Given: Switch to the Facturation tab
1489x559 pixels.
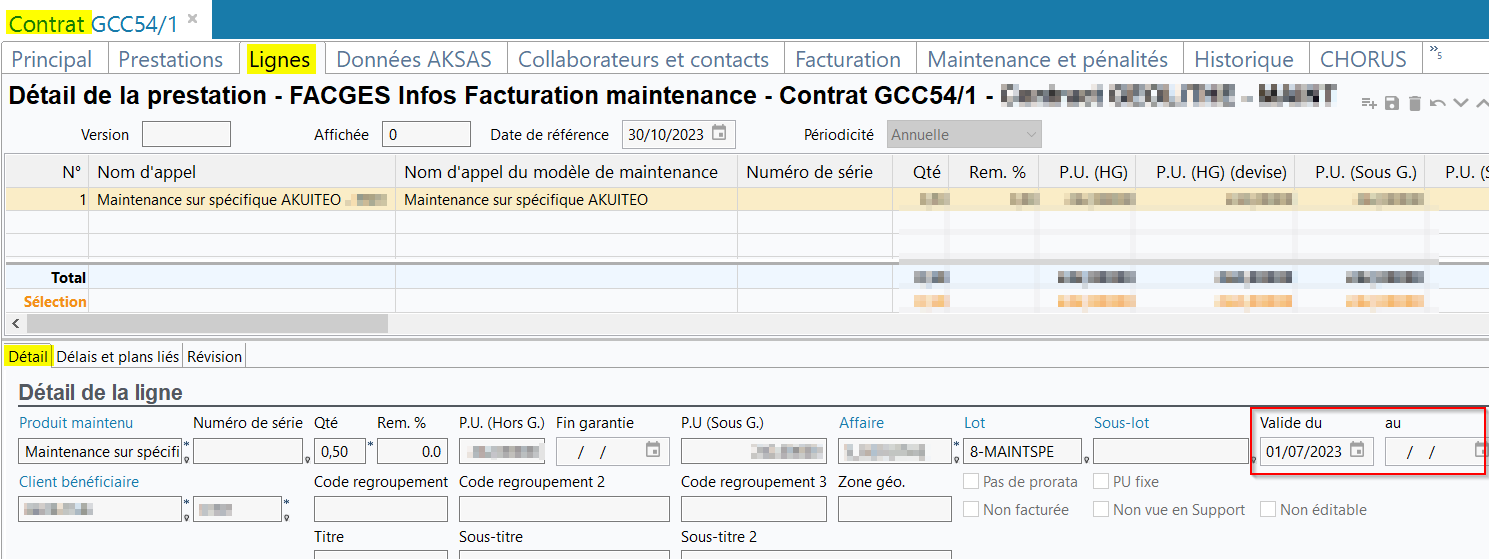Looking at the screenshot, I should tap(848, 59).
